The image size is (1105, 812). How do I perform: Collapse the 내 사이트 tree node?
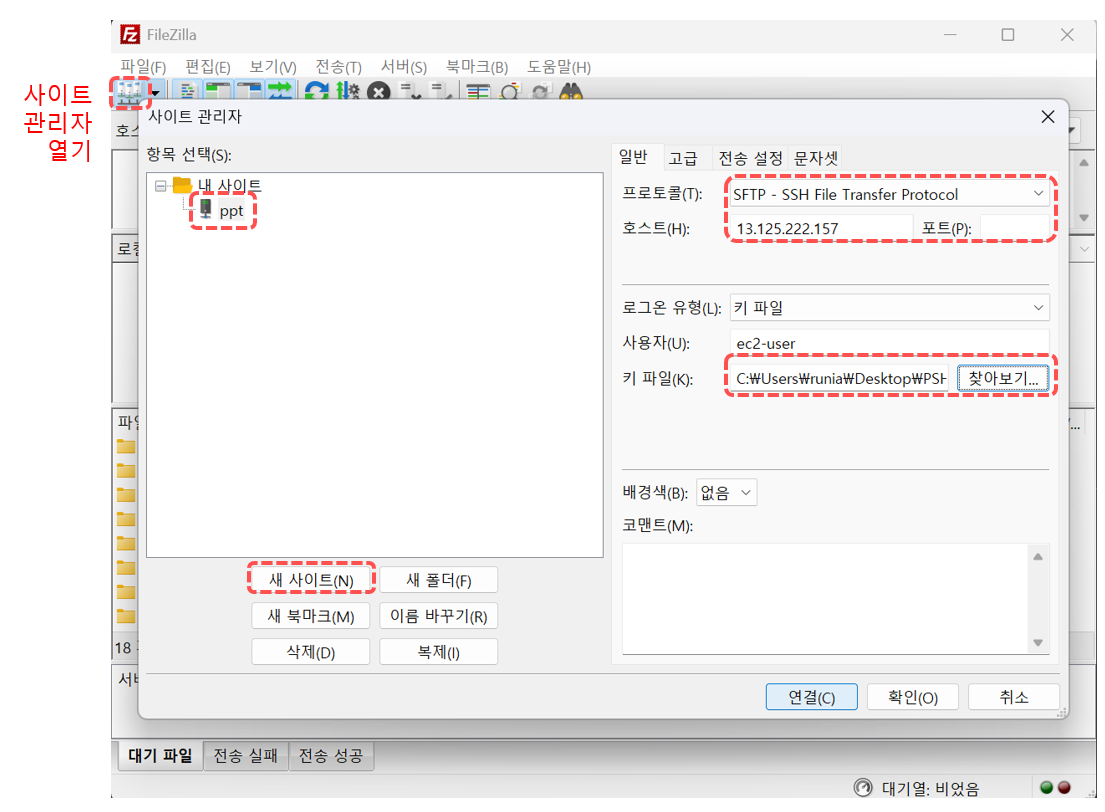pyautogui.click(x=161, y=186)
